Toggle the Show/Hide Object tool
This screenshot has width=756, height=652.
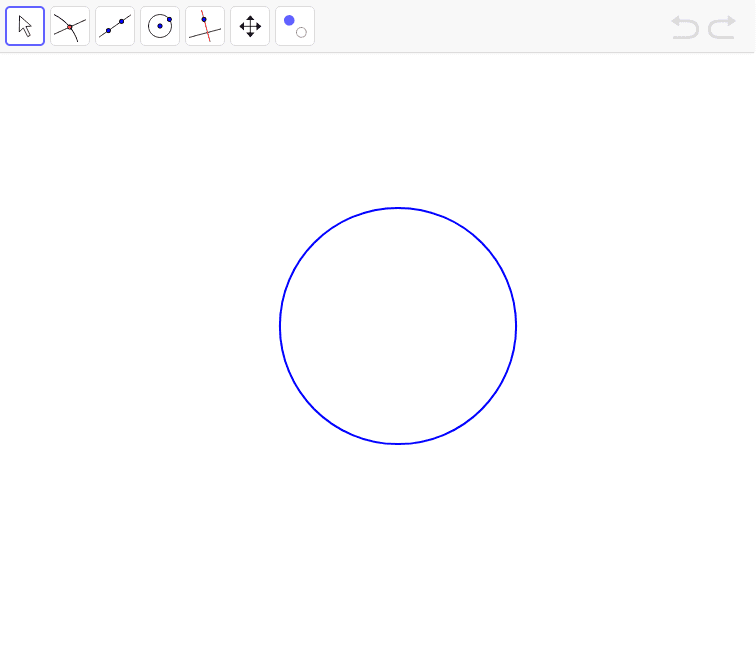click(295, 26)
